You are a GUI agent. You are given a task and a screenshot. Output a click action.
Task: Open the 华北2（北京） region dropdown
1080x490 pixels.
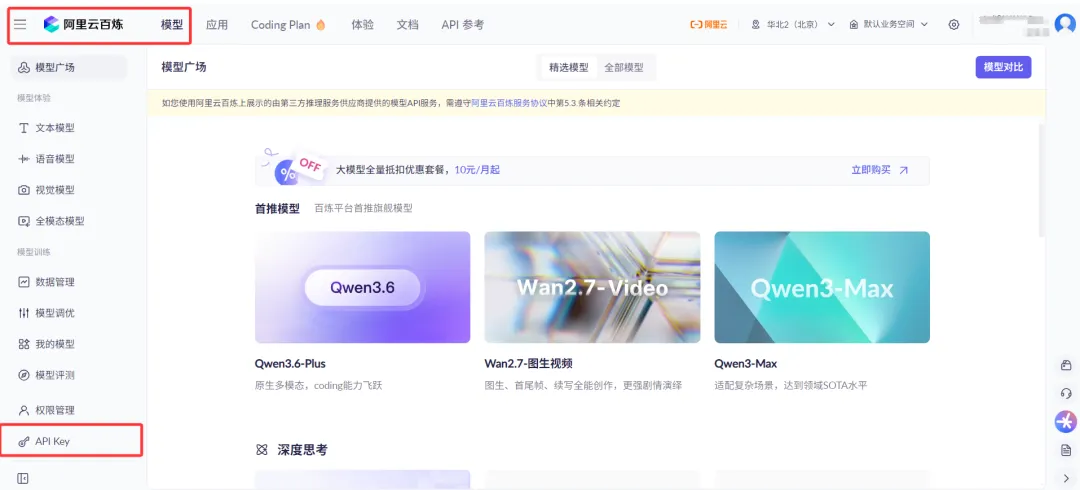click(x=793, y=24)
